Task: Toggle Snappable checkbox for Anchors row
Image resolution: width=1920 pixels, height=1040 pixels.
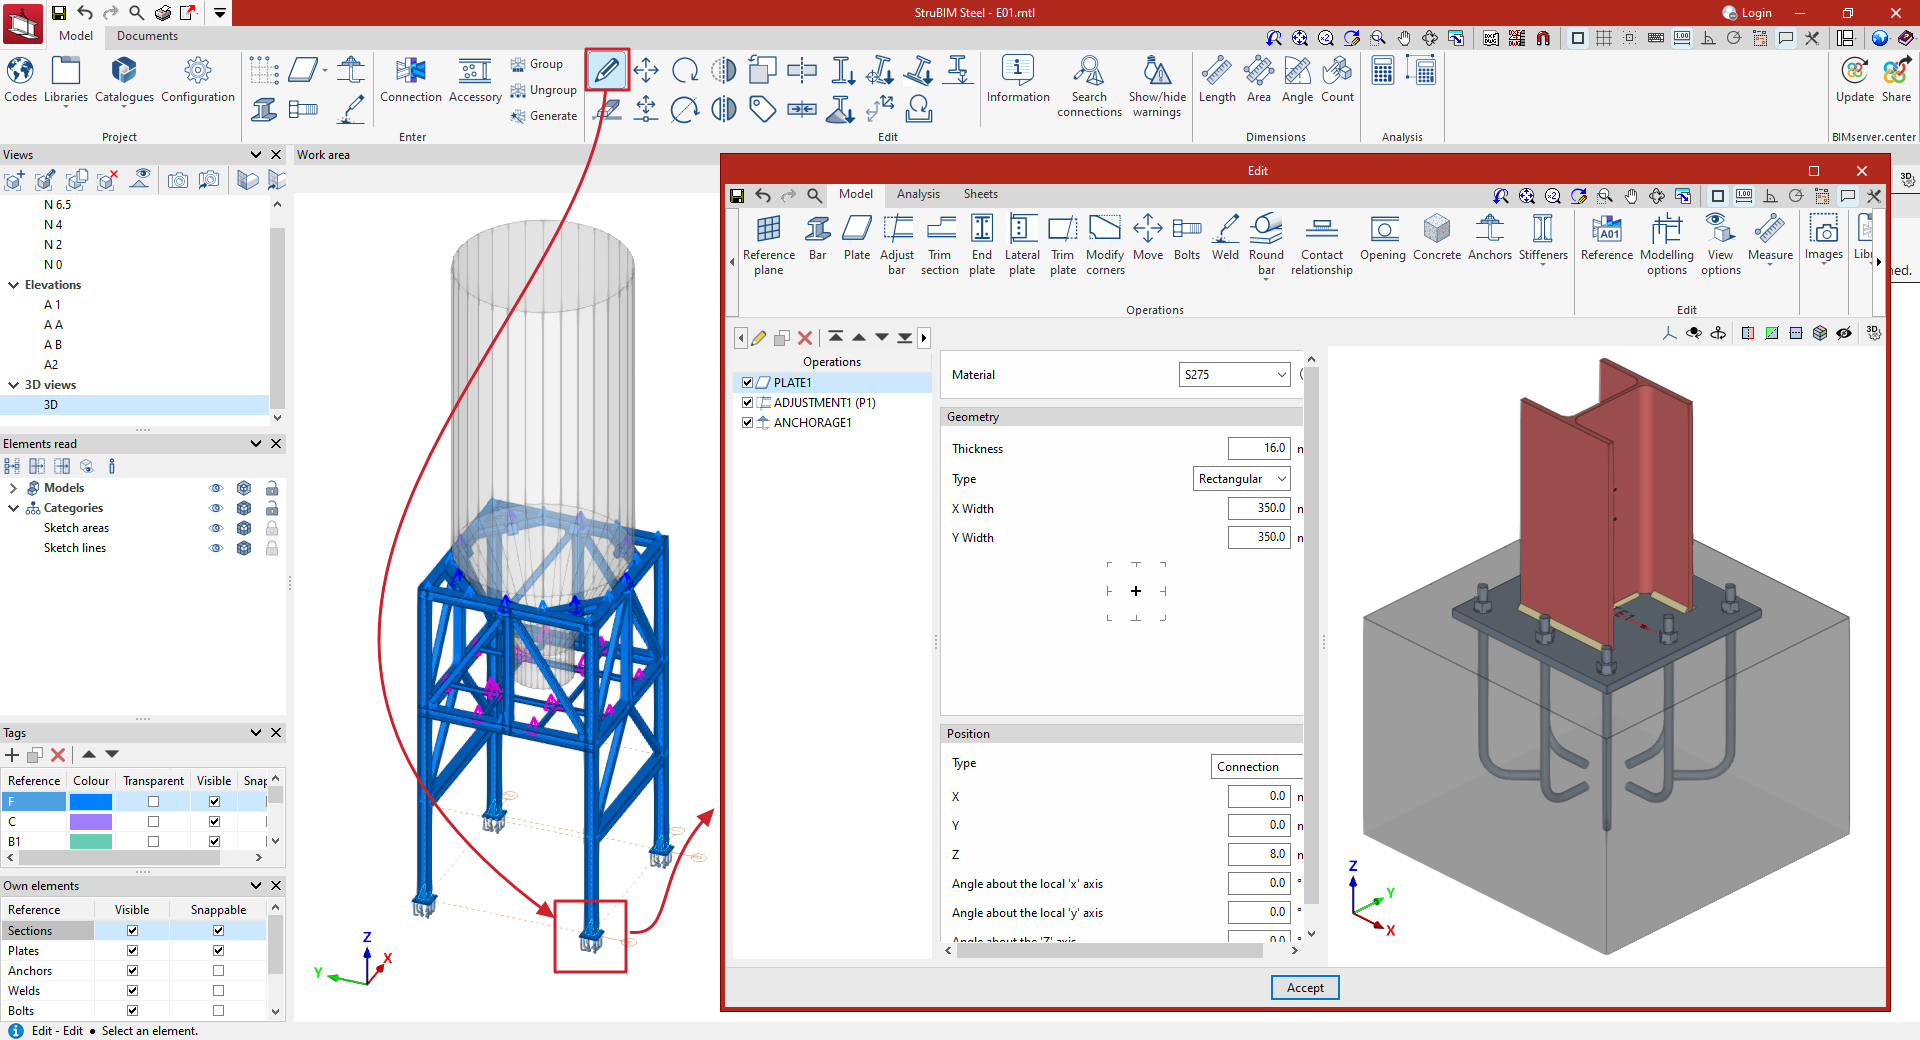Action: point(218,971)
